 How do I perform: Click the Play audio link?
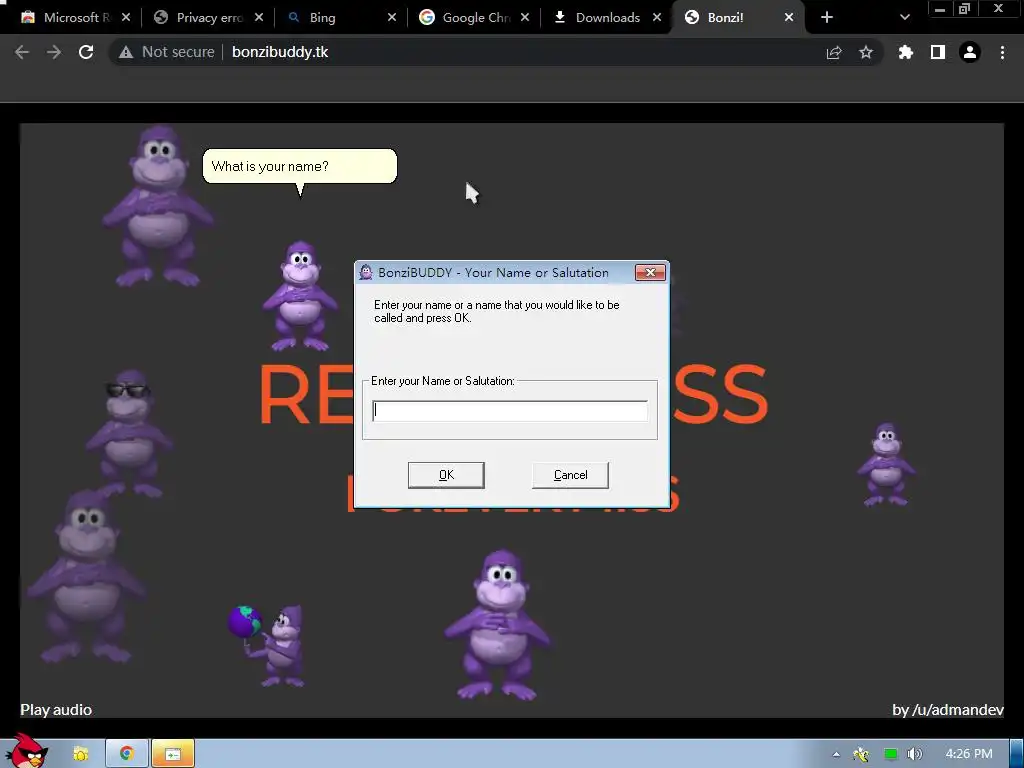click(56, 709)
